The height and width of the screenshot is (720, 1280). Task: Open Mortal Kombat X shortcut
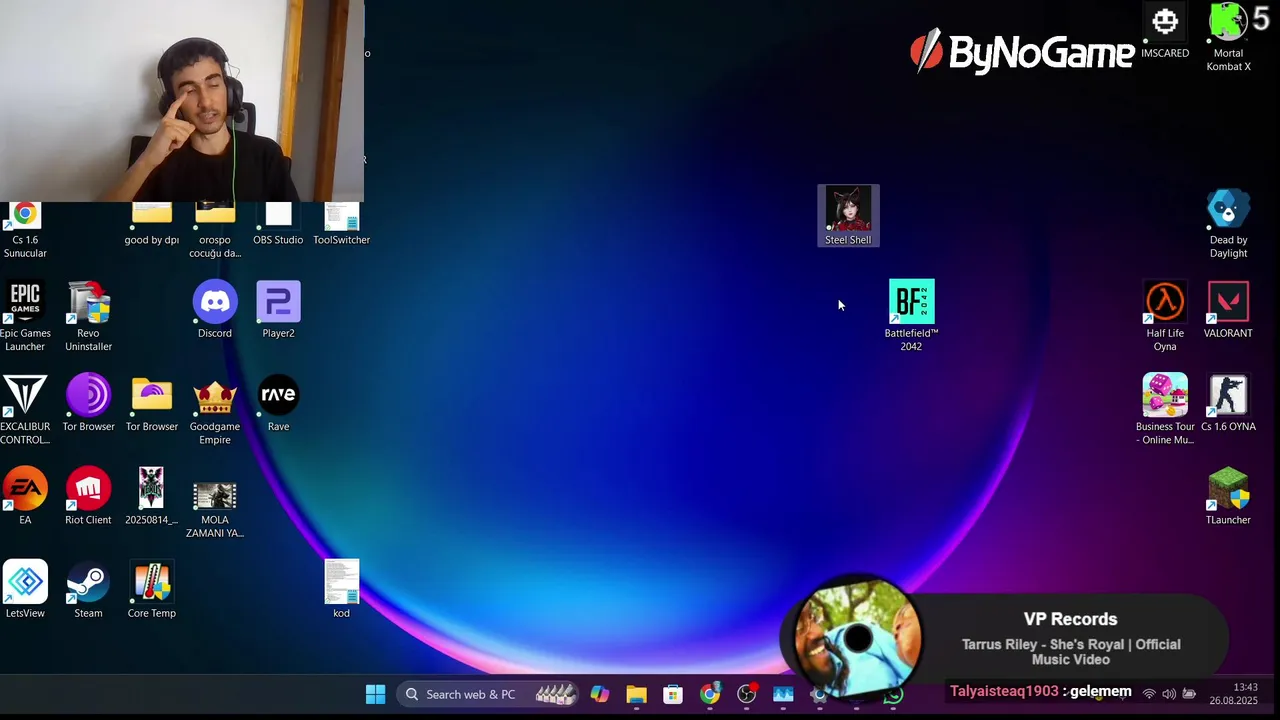tap(1228, 37)
